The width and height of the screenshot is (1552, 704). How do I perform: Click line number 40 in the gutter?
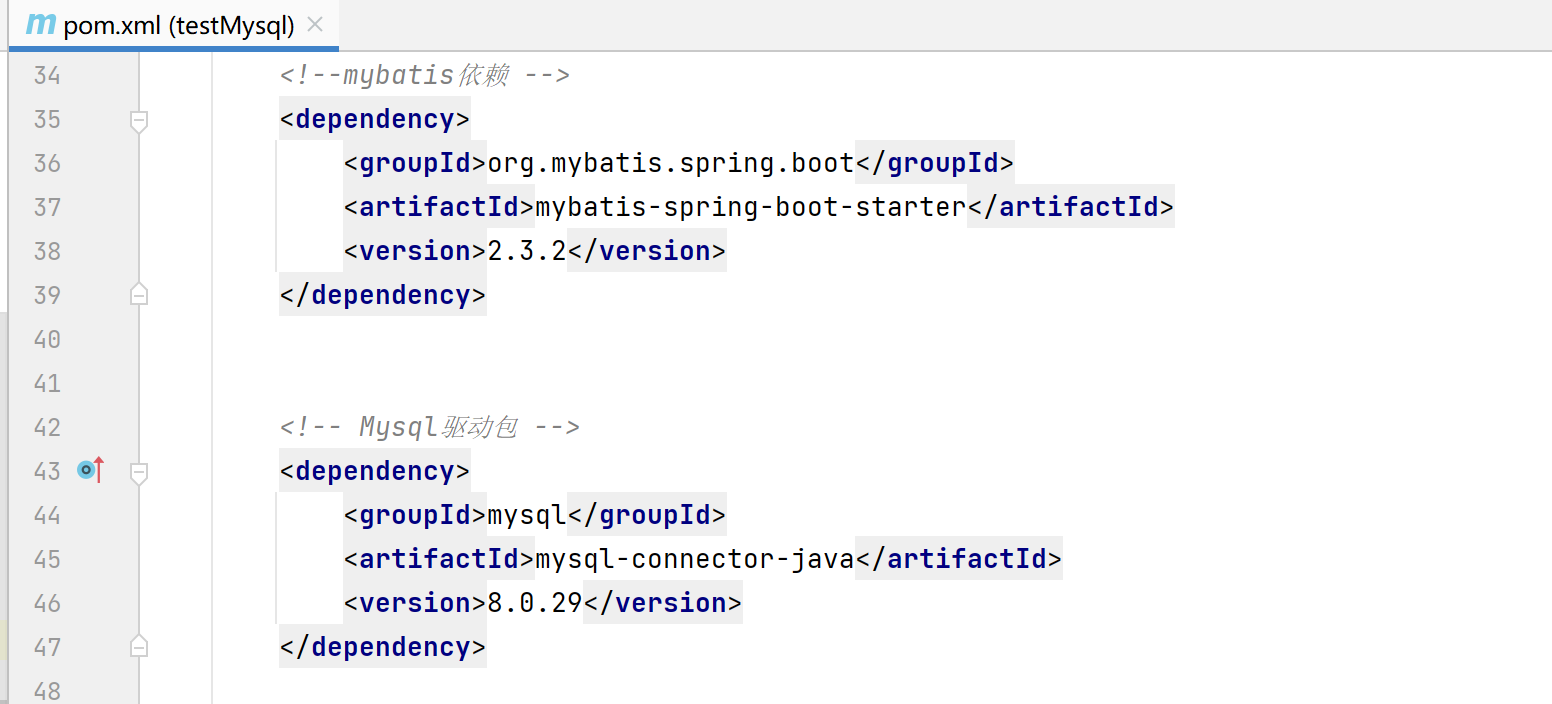[47, 339]
